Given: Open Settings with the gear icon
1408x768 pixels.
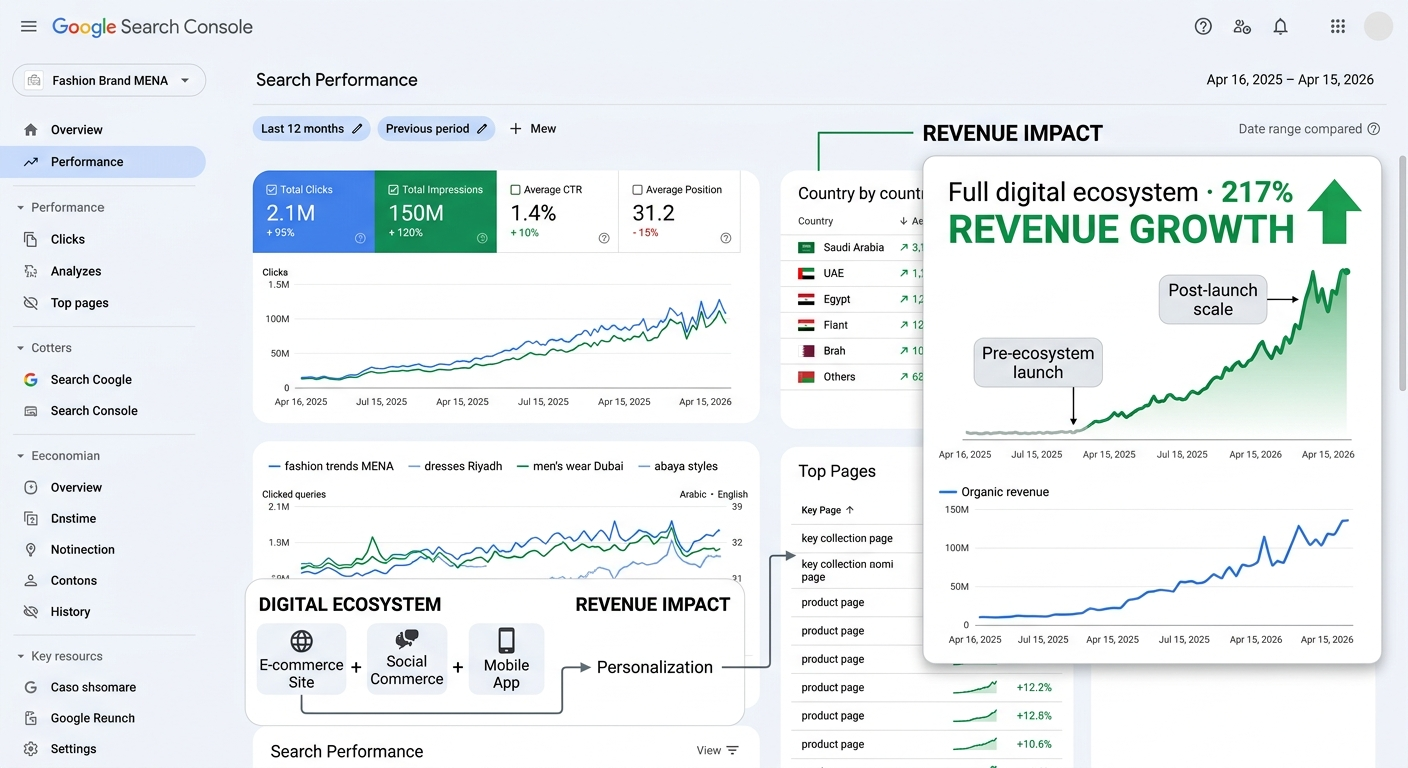Looking at the screenshot, I should point(31,749).
